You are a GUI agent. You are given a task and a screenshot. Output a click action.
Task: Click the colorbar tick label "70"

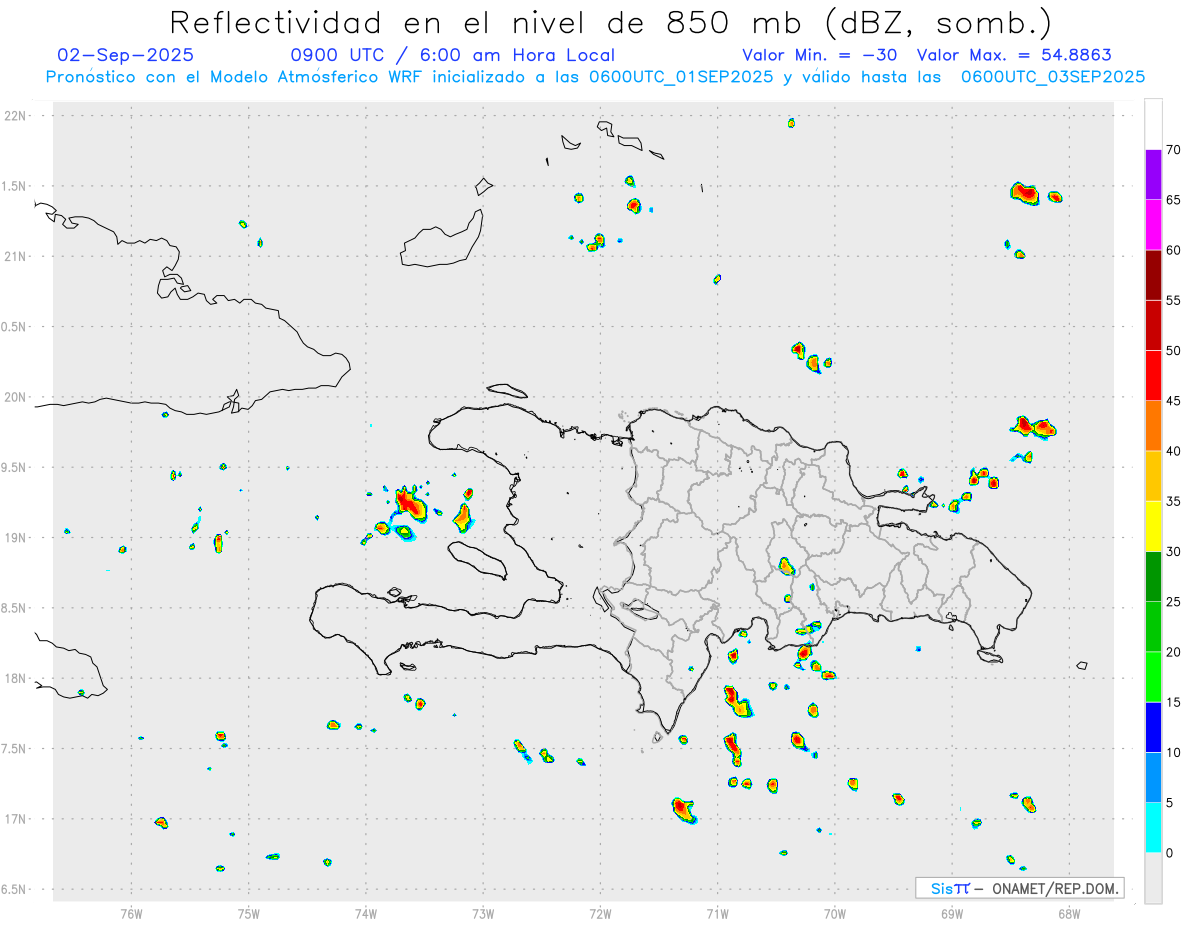click(1173, 150)
